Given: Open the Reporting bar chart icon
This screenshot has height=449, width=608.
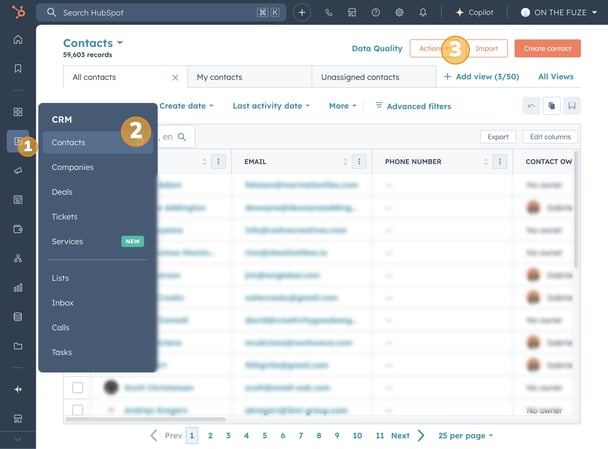Looking at the screenshot, I should (x=18, y=288).
